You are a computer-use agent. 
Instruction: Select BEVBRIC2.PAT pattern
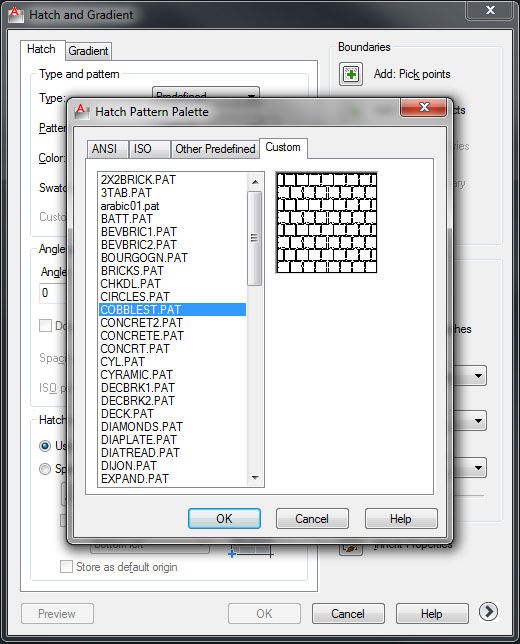[173, 245]
